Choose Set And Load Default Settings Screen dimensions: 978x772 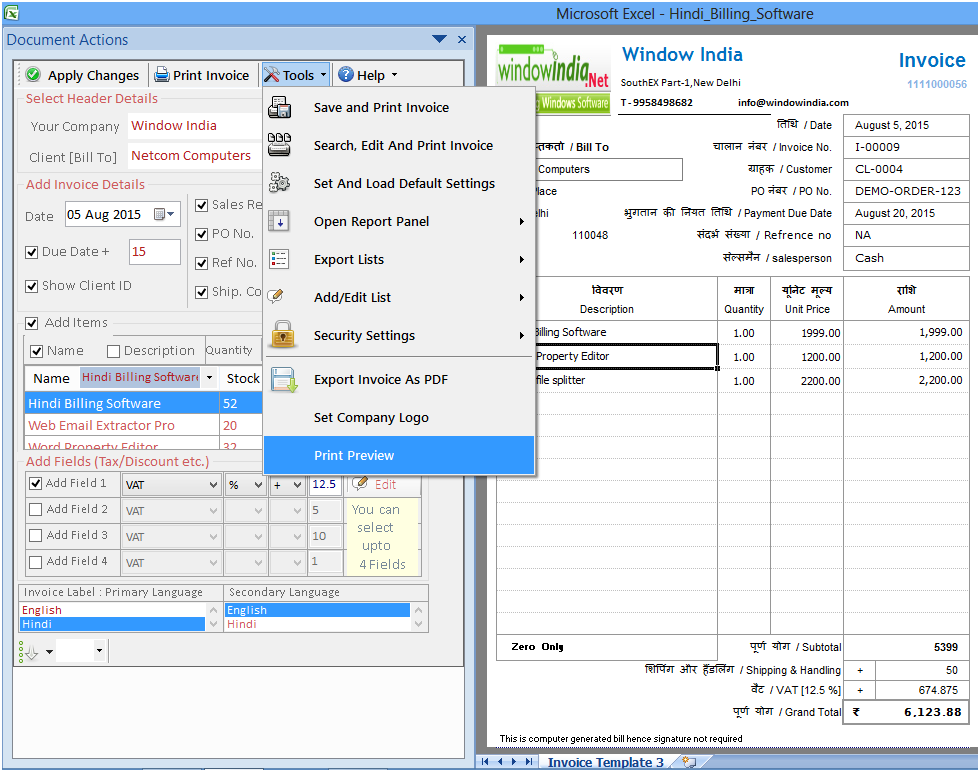[399, 183]
